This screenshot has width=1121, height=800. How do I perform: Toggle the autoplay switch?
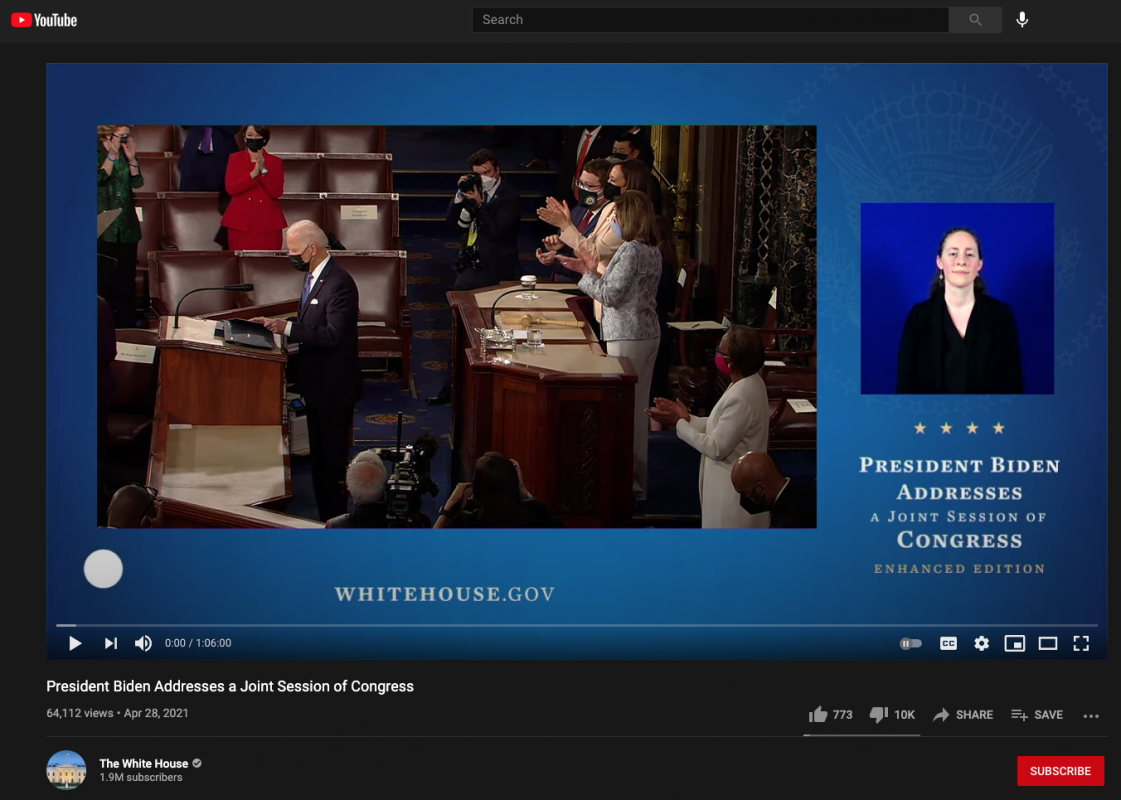(910, 643)
